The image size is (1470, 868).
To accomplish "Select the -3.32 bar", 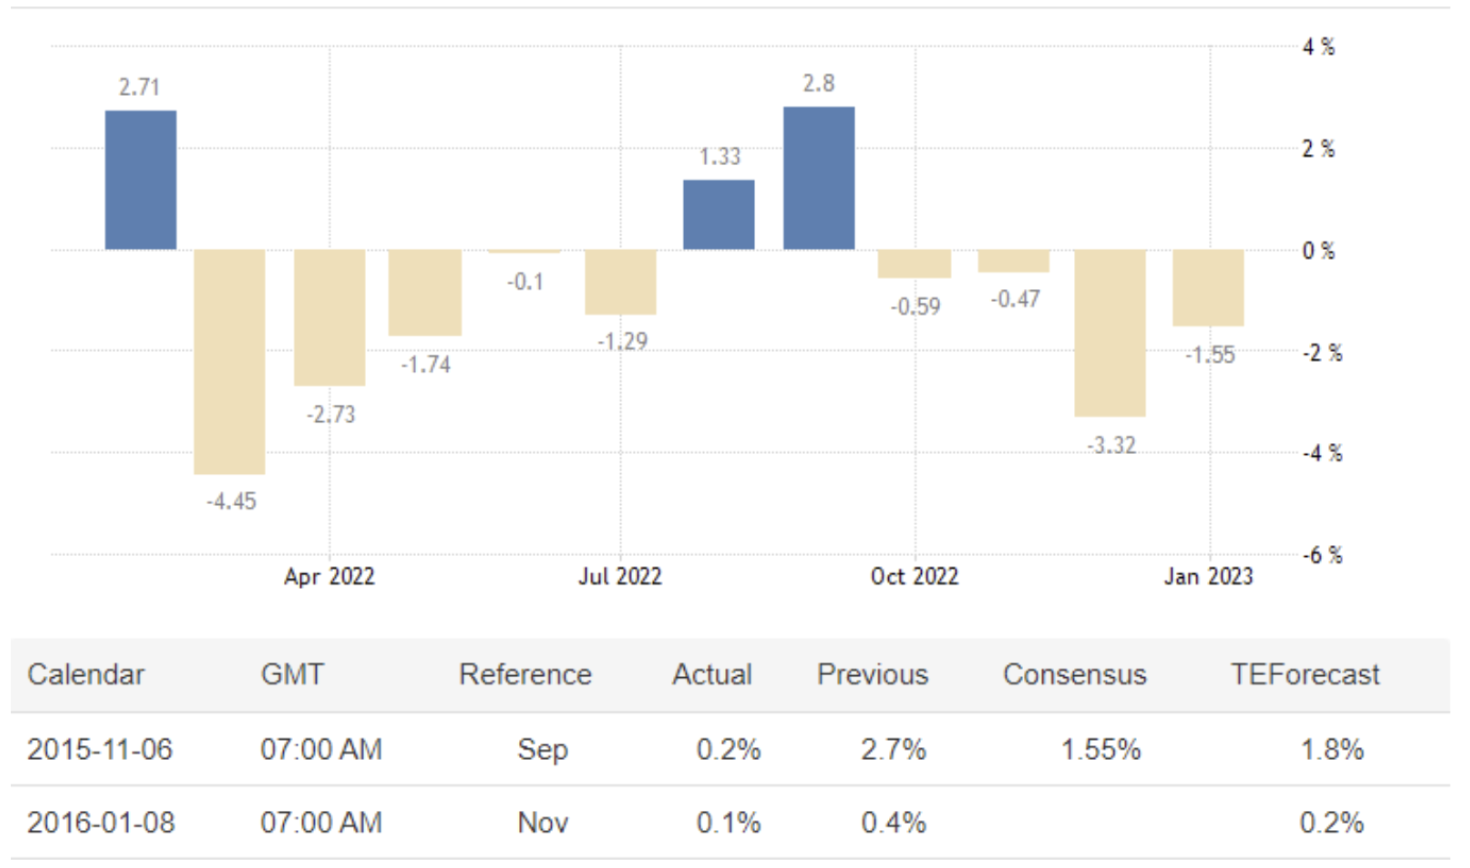I will pos(1110,332).
